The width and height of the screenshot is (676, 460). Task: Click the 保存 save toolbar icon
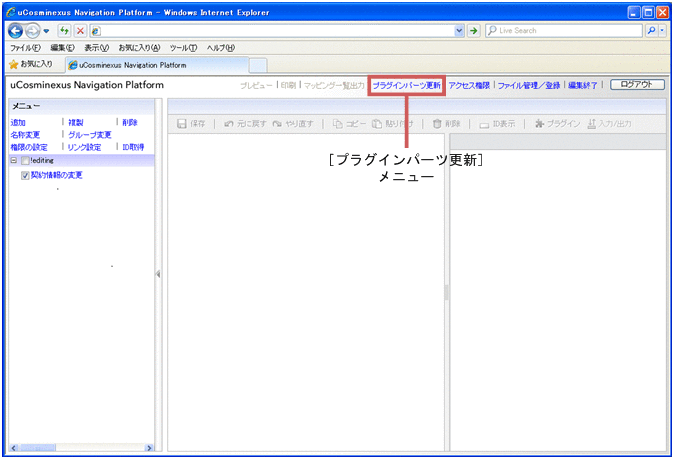tap(181, 124)
